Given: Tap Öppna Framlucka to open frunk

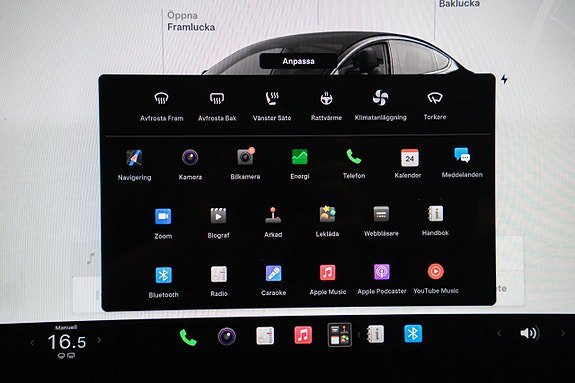Looking at the screenshot, I should click(x=191, y=21).
